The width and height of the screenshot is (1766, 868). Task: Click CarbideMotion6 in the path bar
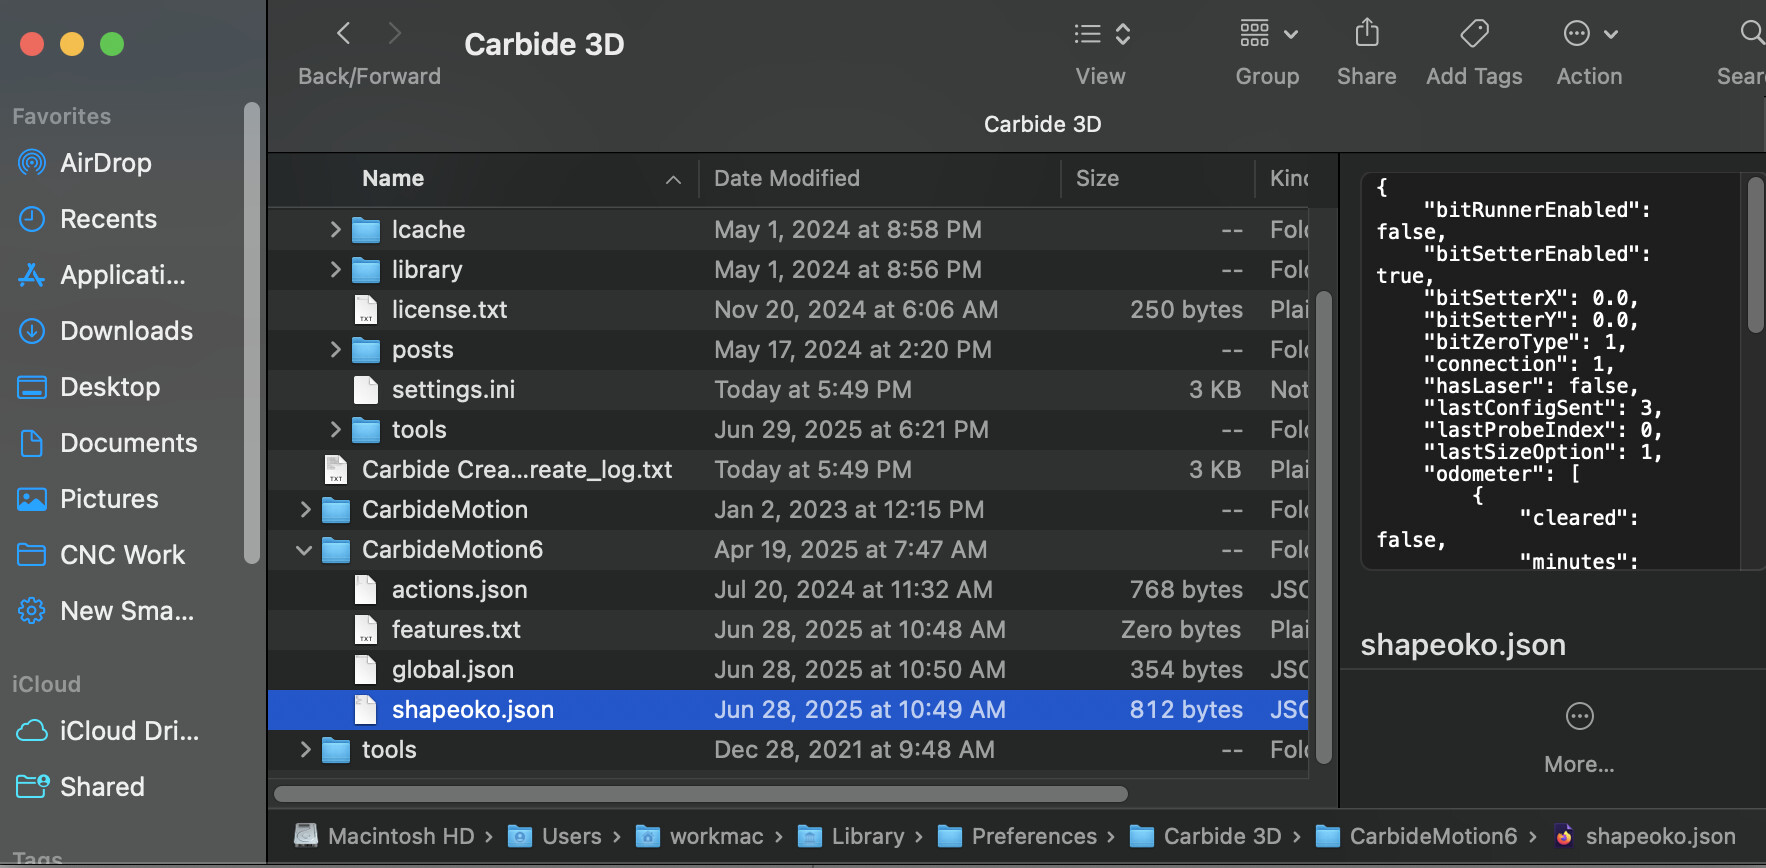1417,836
